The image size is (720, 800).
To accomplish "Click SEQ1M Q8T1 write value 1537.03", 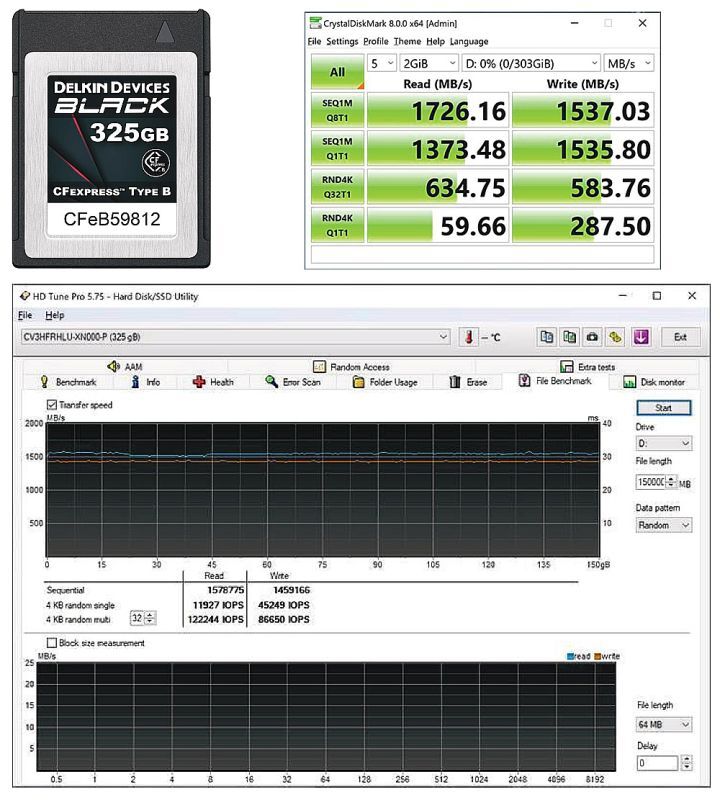I will click(603, 111).
